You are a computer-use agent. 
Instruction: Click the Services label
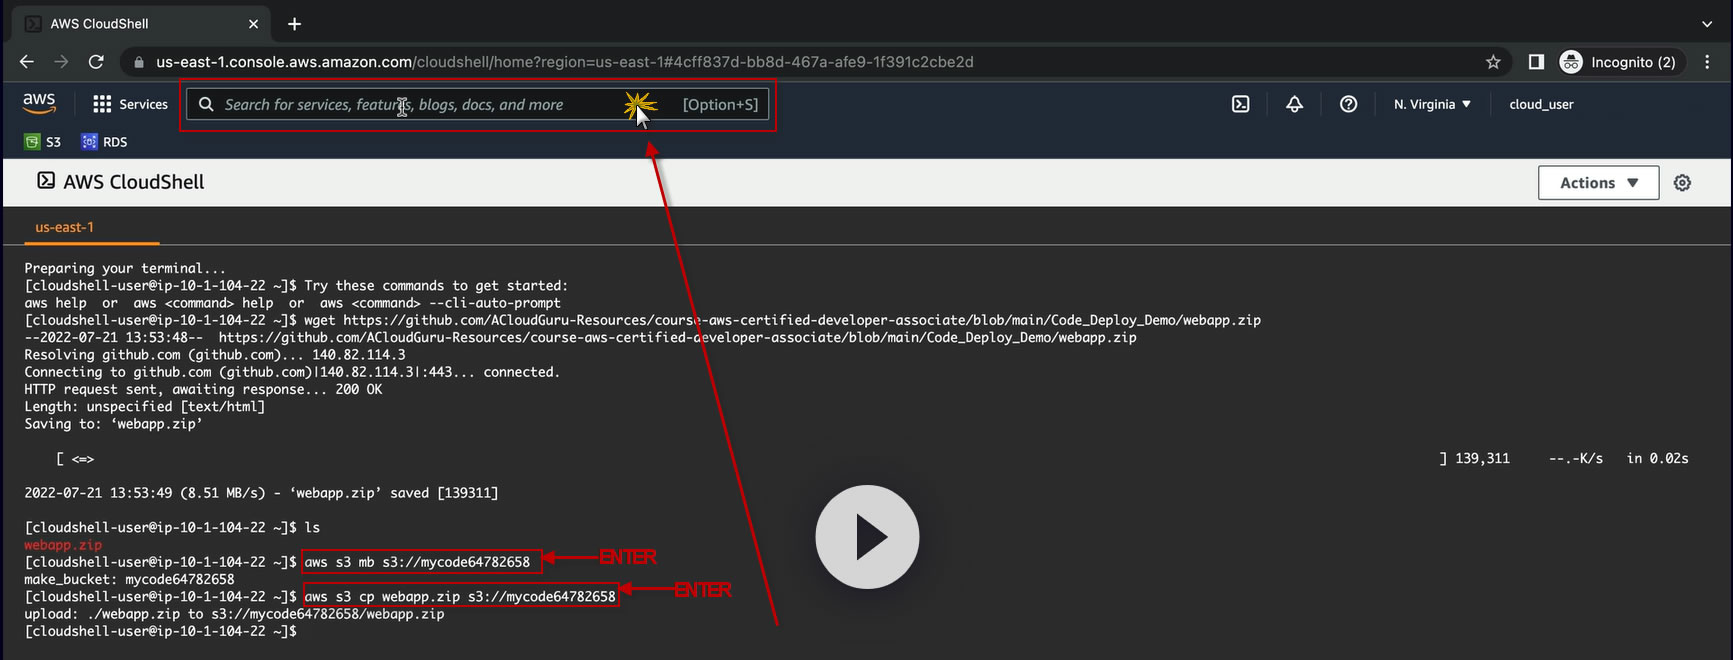(x=143, y=104)
